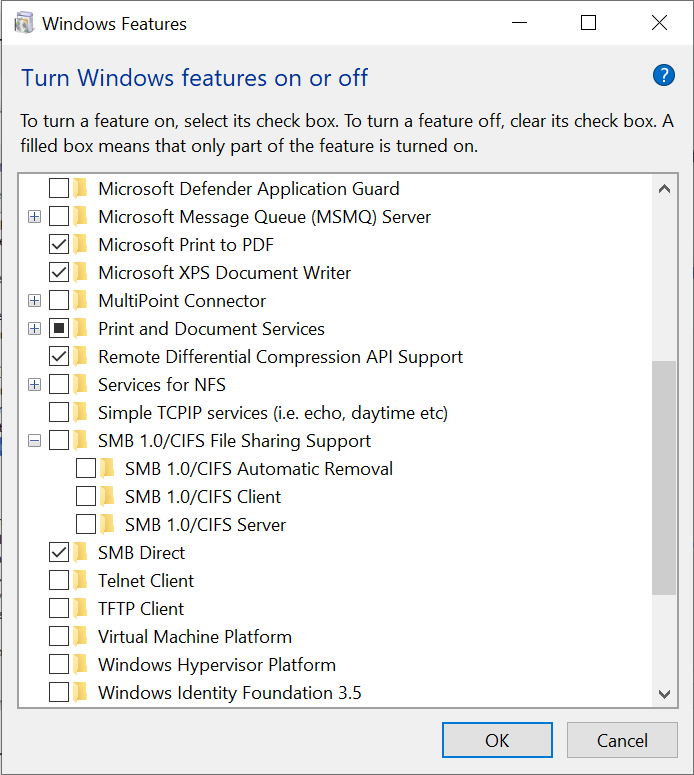Select the Microsoft Print to PDF label

click(x=186, y=245)
